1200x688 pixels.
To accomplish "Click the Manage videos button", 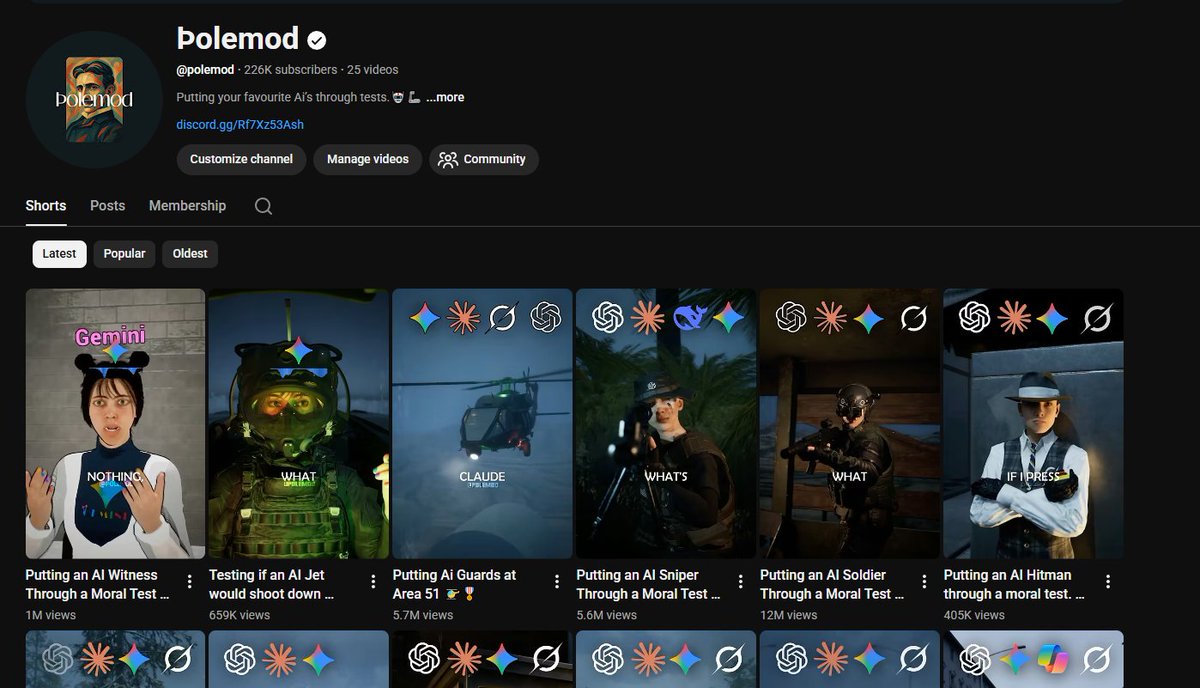I will pyautogui.click(x=367, y=159).
